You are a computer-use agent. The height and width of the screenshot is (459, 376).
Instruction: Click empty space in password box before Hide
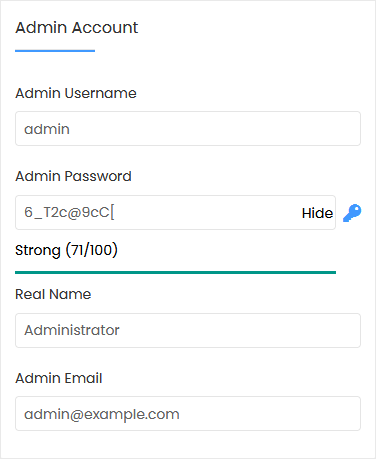[207, 212]
